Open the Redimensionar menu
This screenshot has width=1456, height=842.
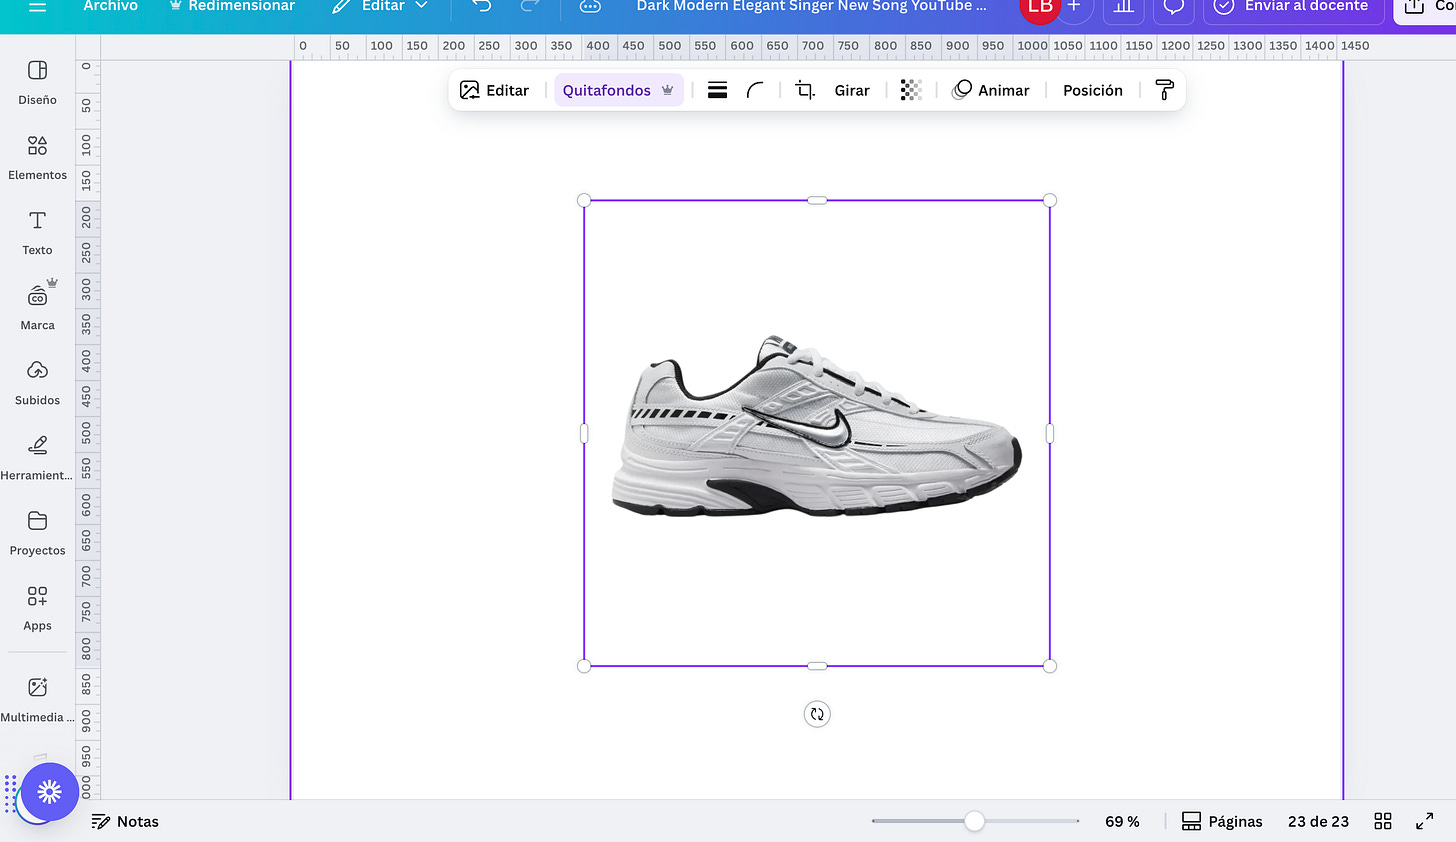tap(232, 6)
